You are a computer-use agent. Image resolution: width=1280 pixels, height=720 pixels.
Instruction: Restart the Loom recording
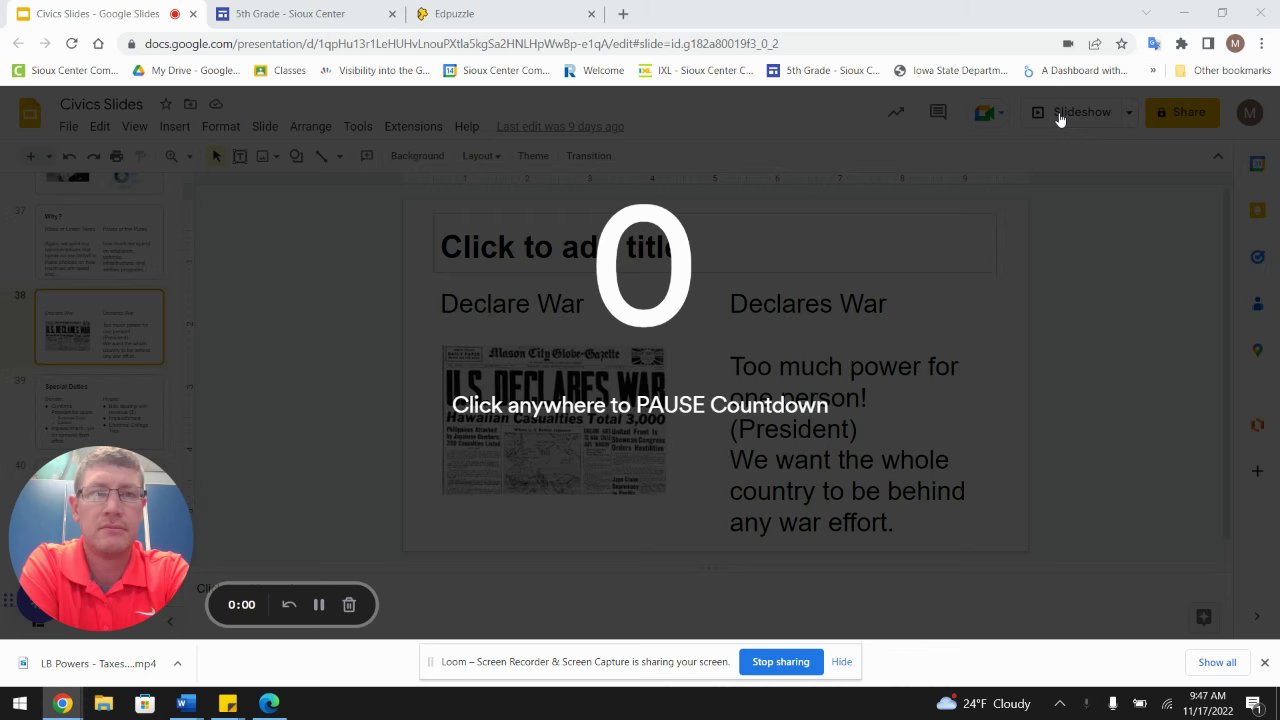tap(289, 605)
